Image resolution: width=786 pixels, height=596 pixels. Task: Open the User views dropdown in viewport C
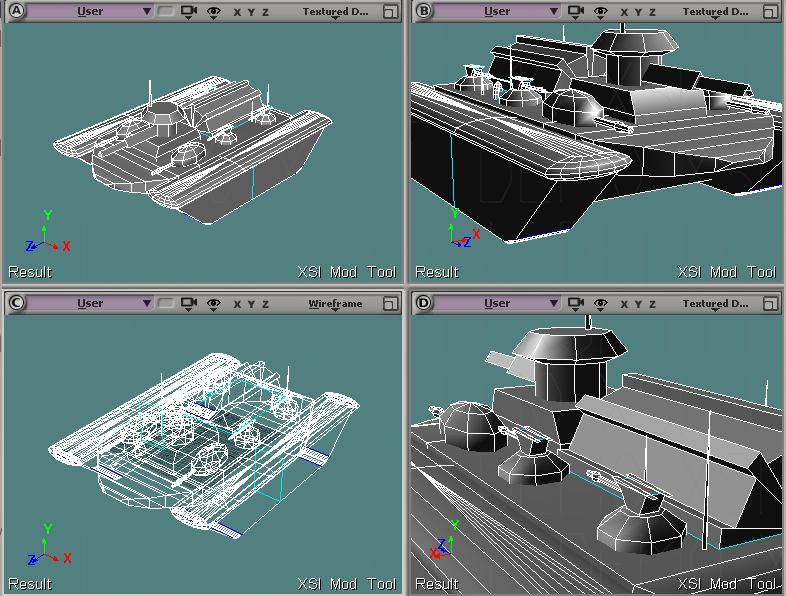click(90, 303)
